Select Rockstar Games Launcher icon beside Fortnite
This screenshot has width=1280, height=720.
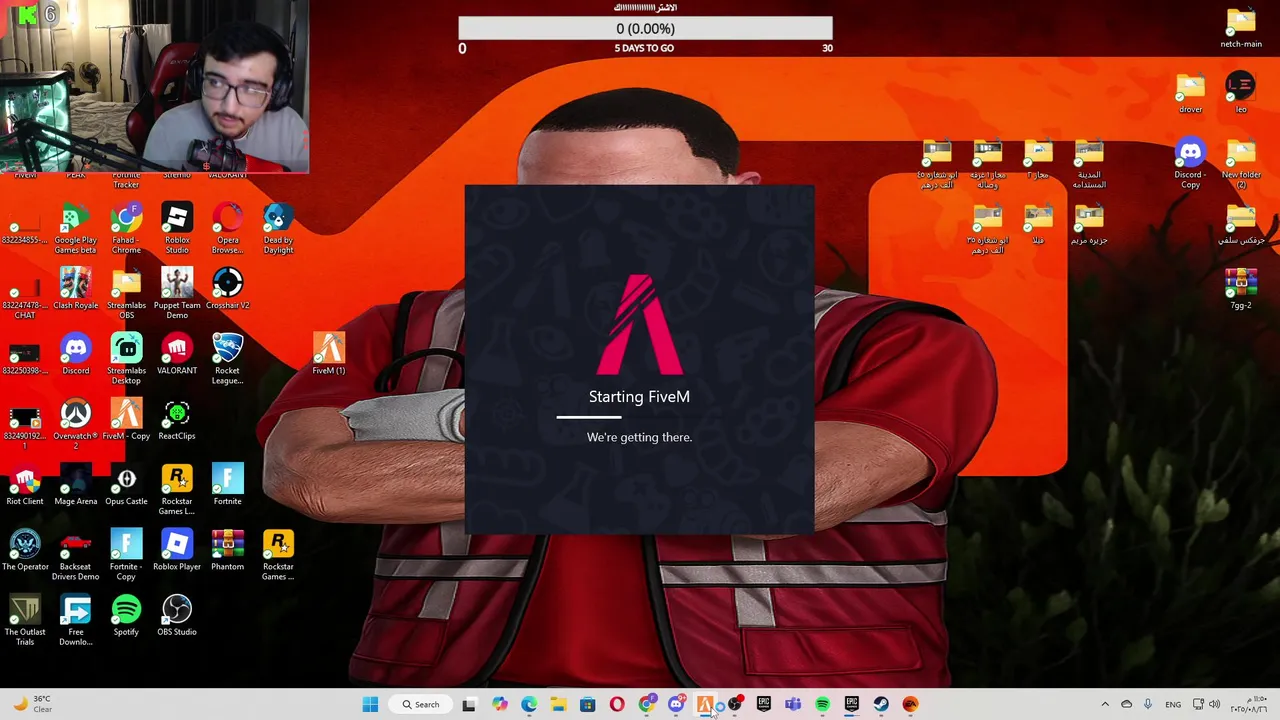[x=177, y=489]
